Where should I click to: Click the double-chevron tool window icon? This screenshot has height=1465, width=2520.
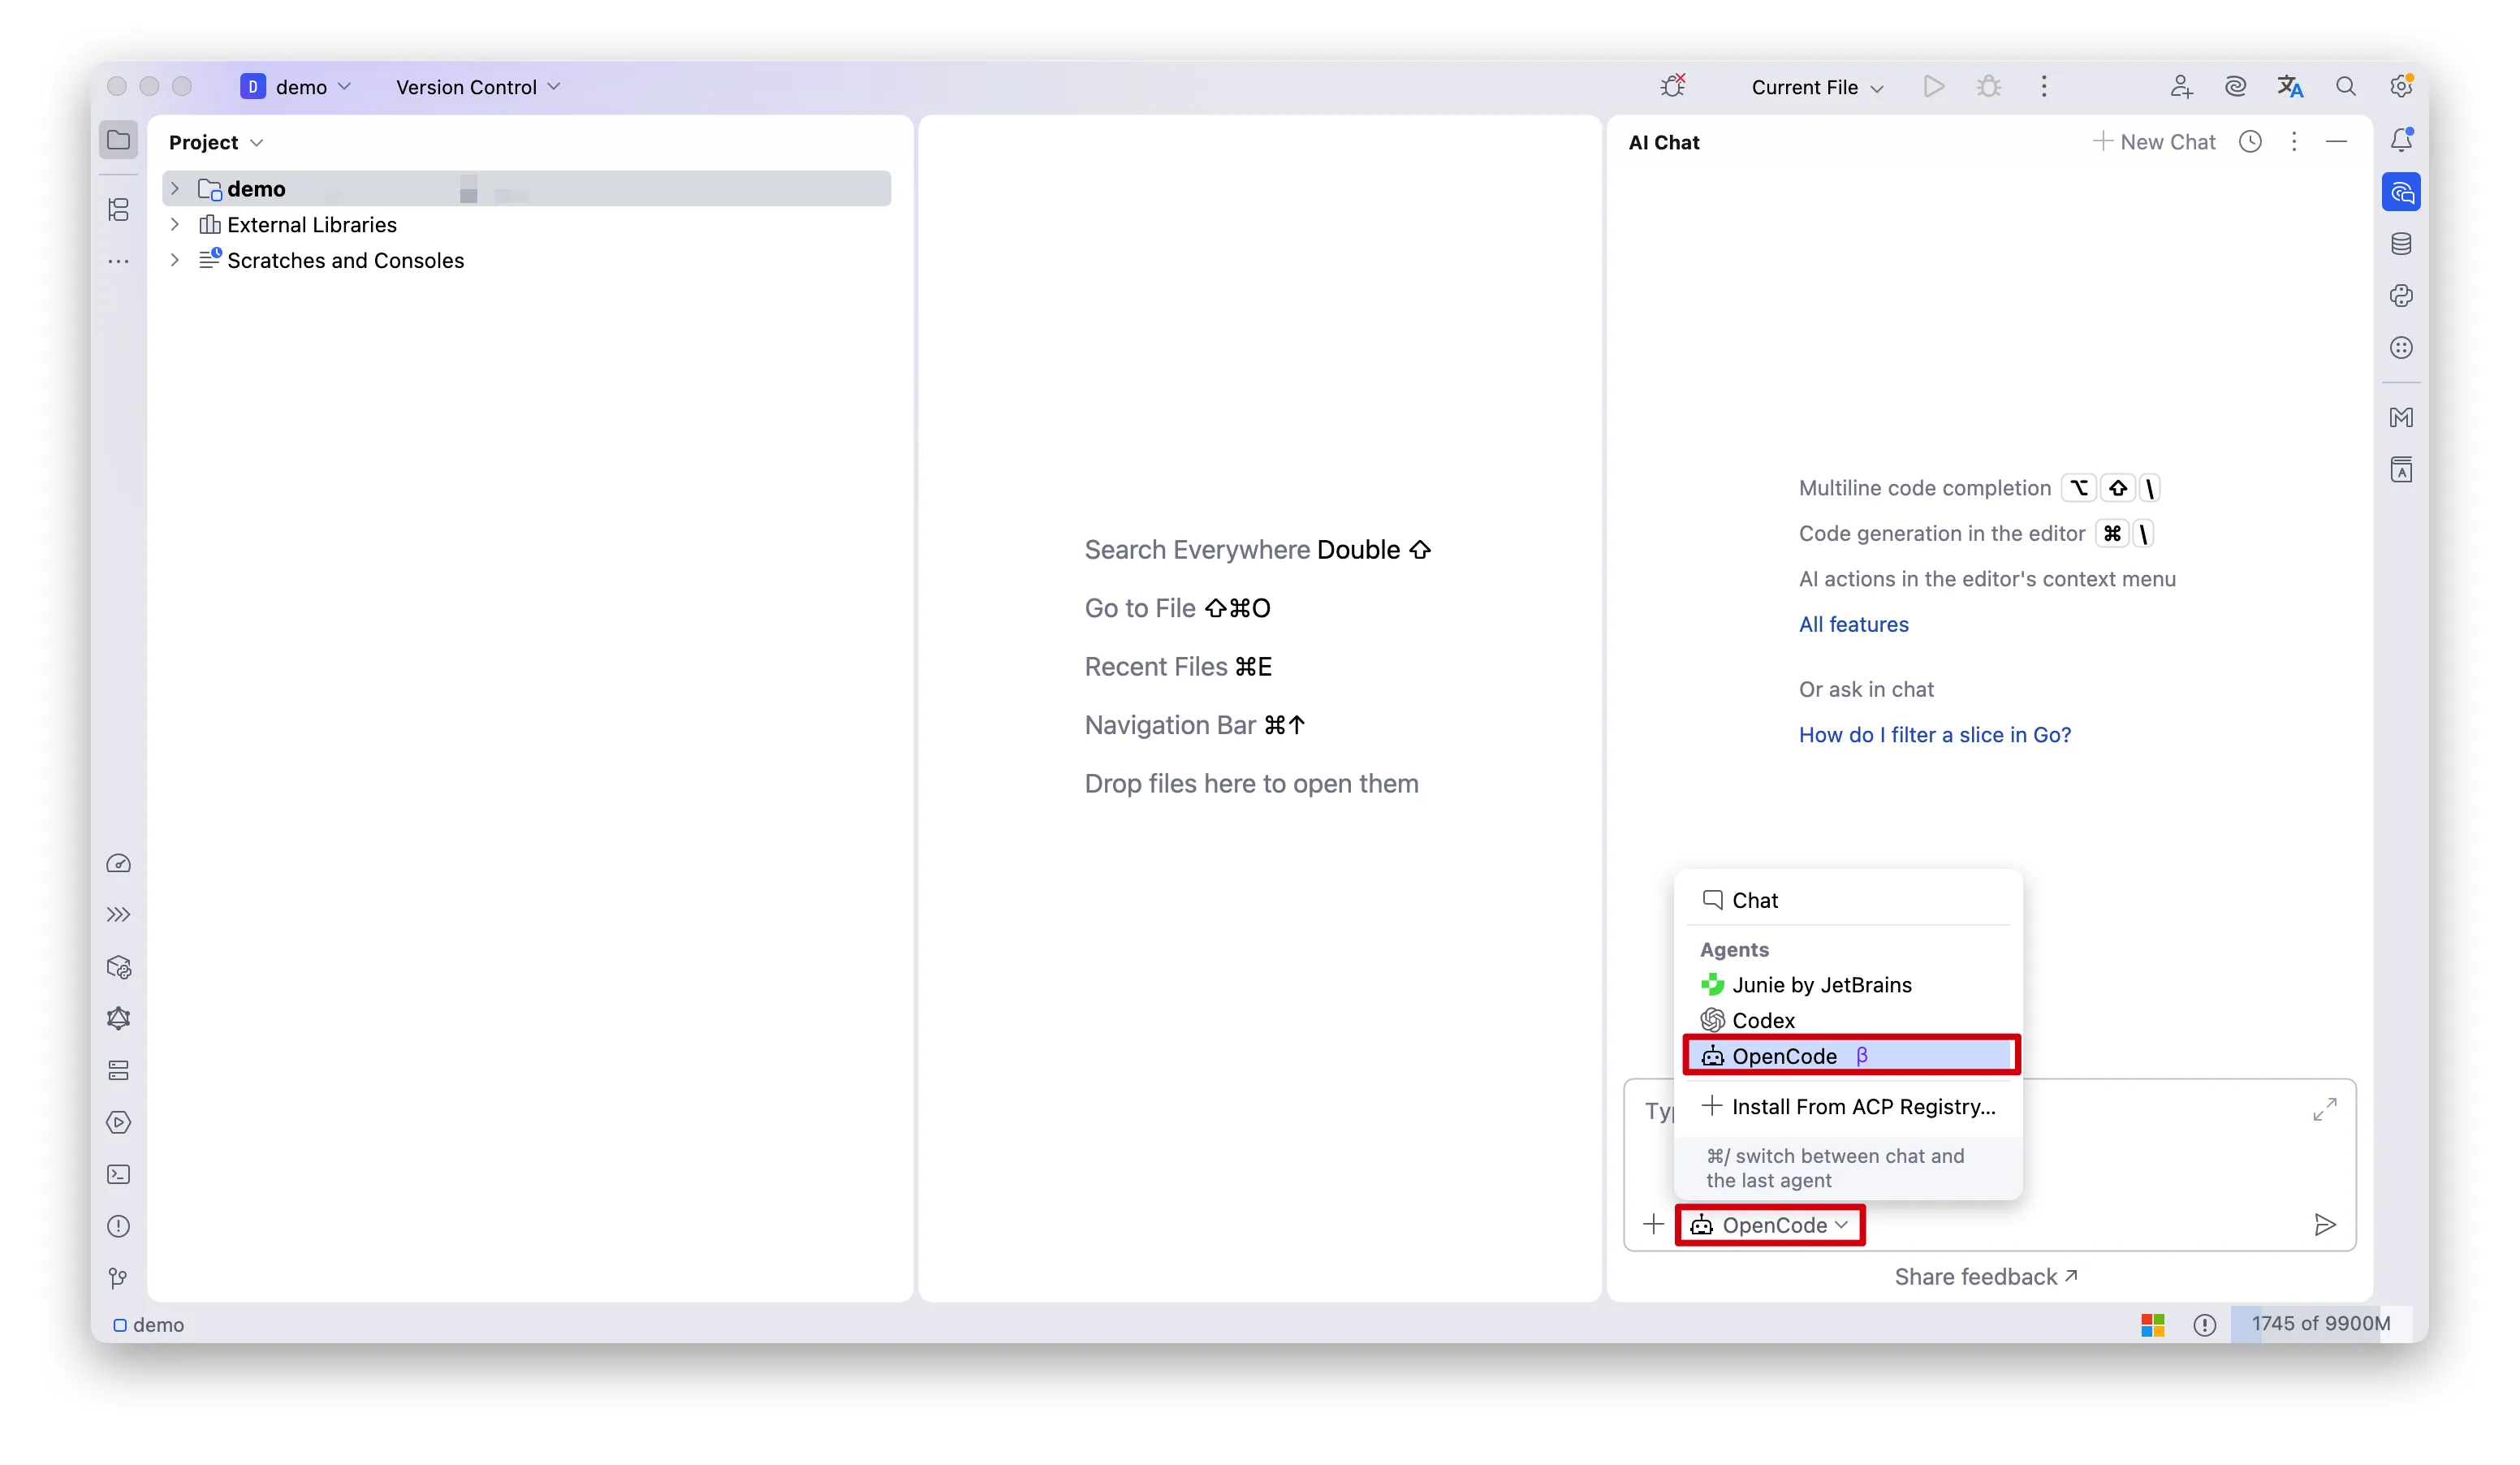pos(118,914)
